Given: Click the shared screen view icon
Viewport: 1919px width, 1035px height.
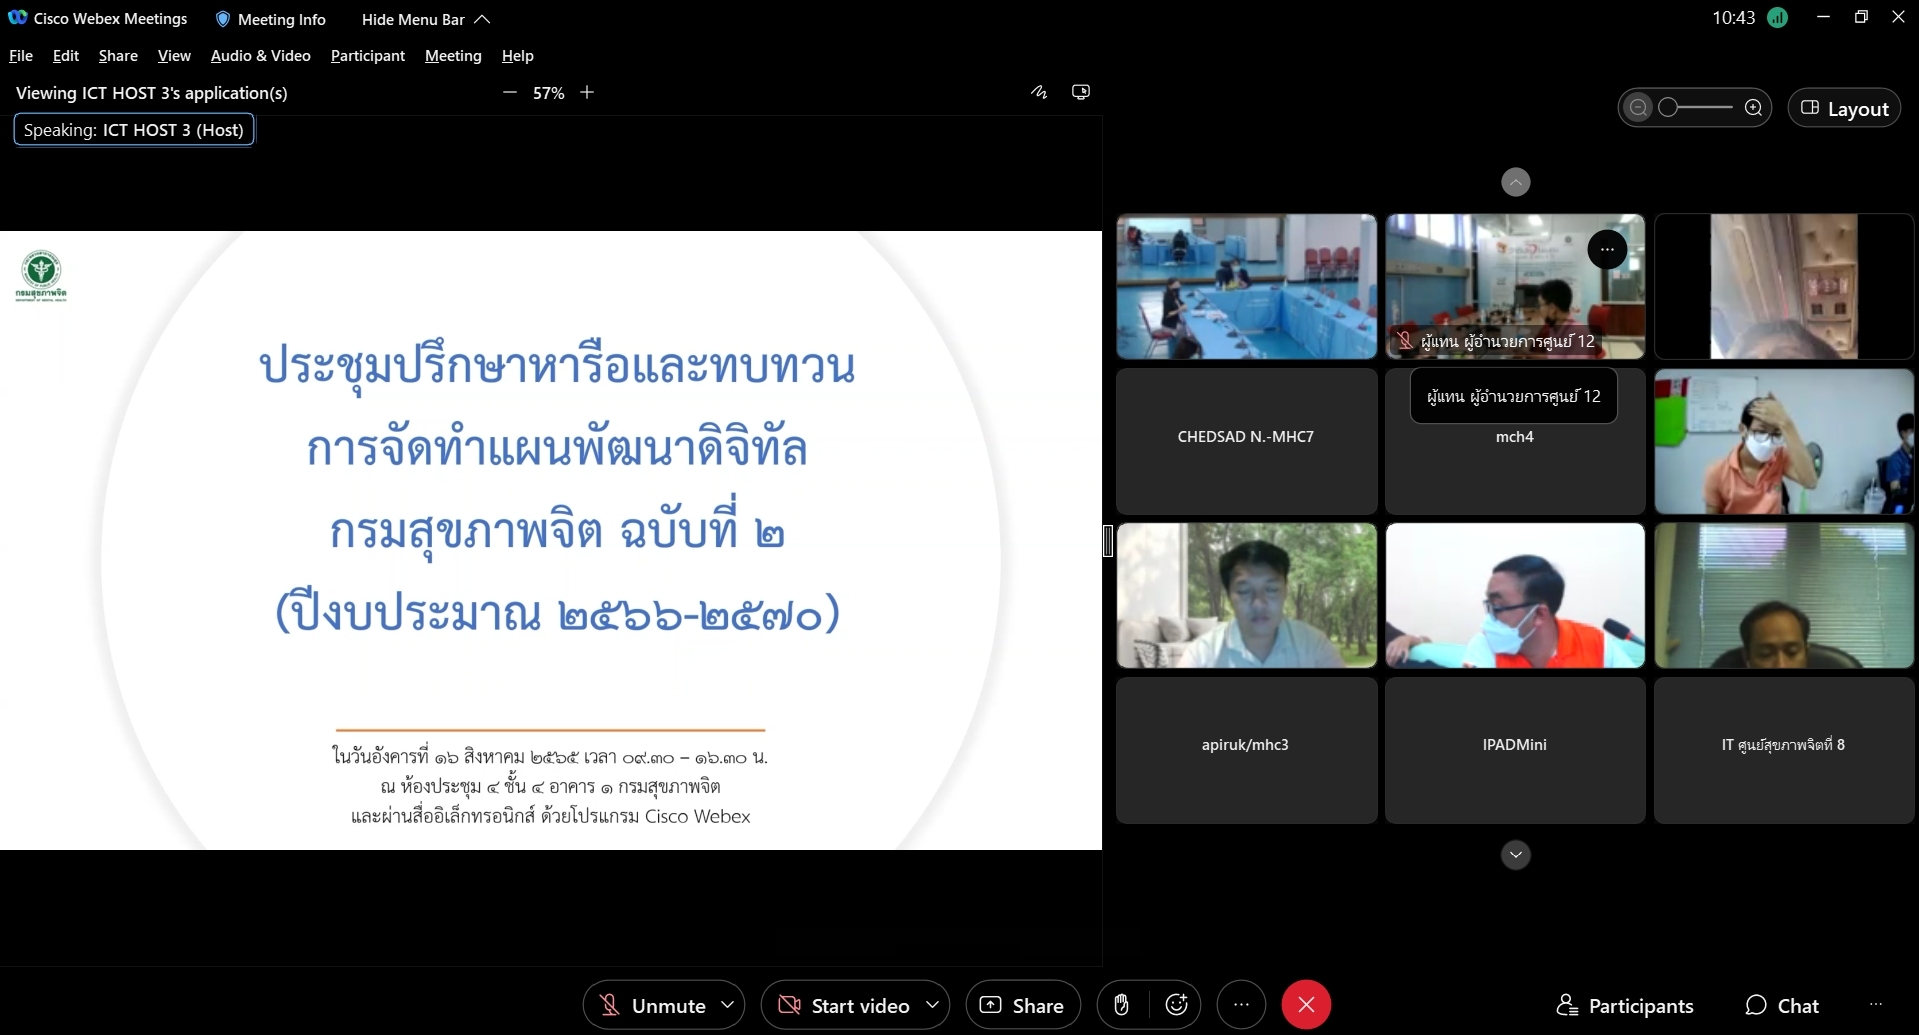Looking at the screenshot, I should point(1081,92).
